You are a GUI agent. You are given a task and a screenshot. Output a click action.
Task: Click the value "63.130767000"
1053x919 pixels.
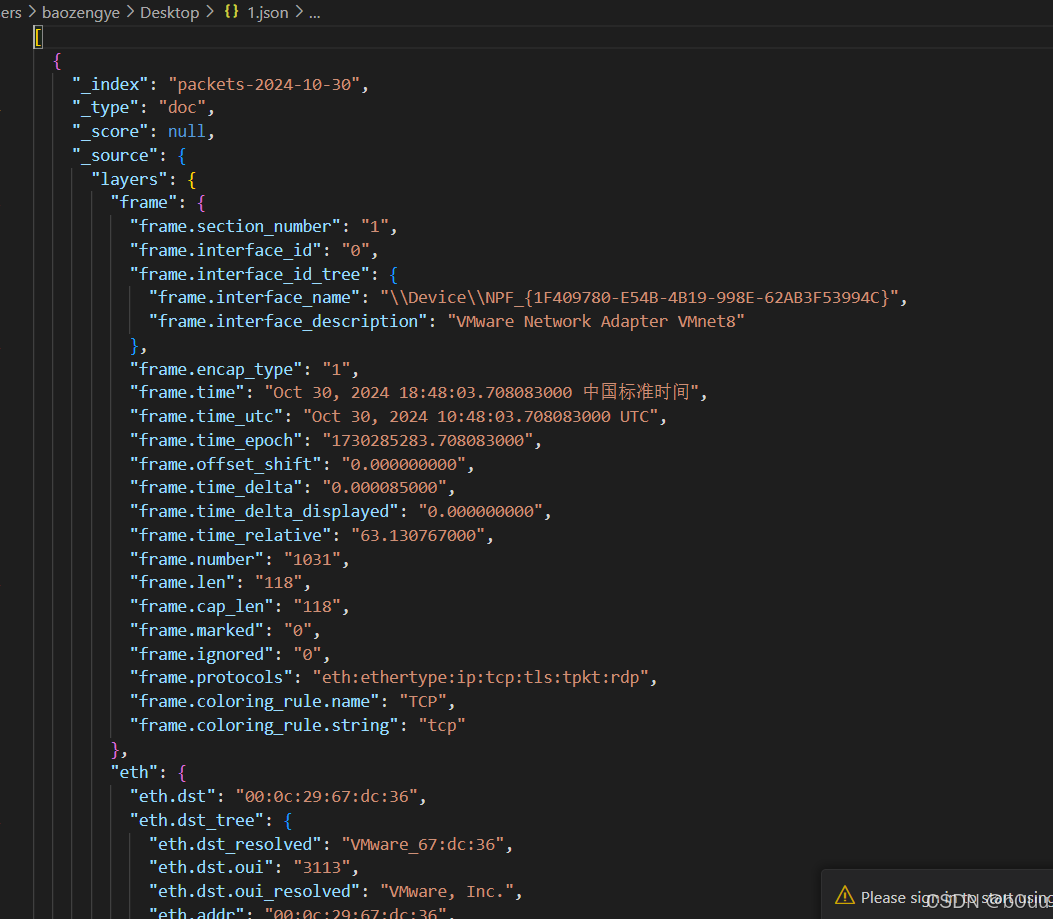(x=418, y=535)
